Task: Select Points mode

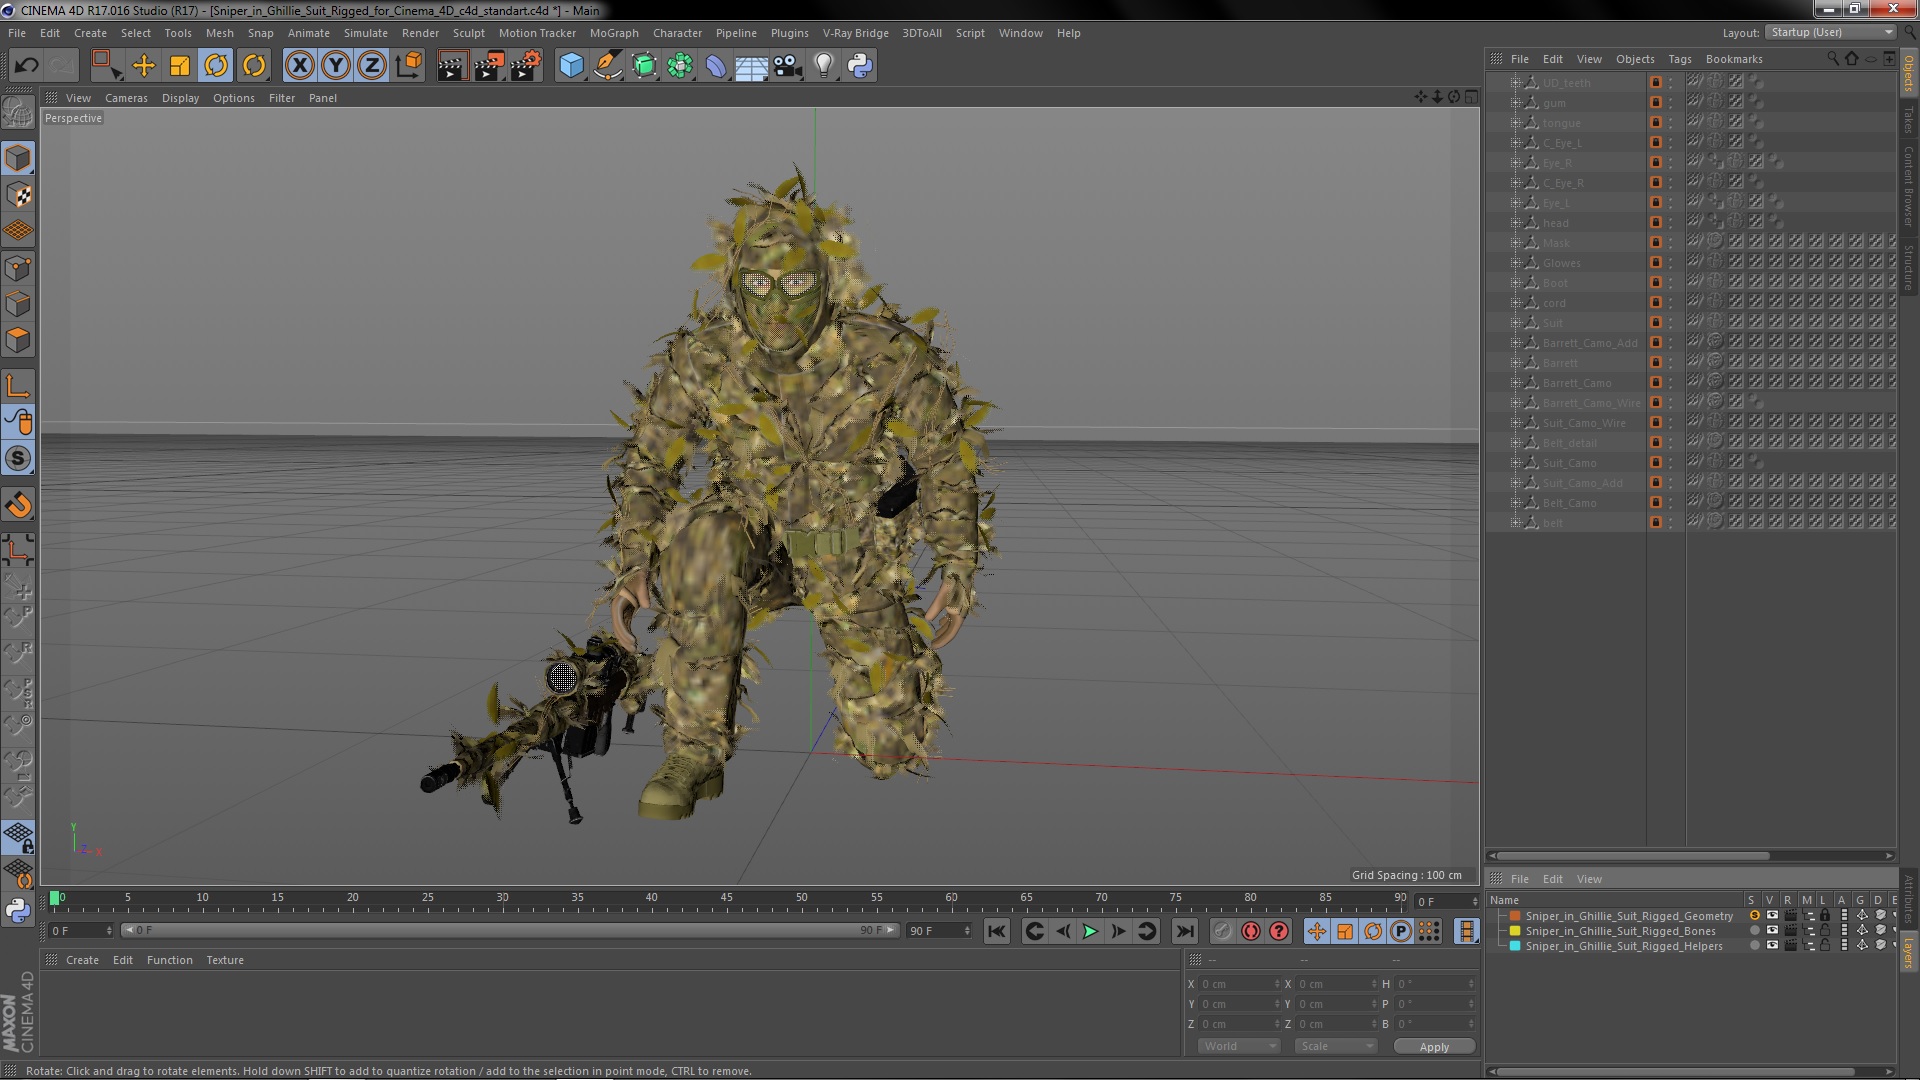Action: pos(18,268)
